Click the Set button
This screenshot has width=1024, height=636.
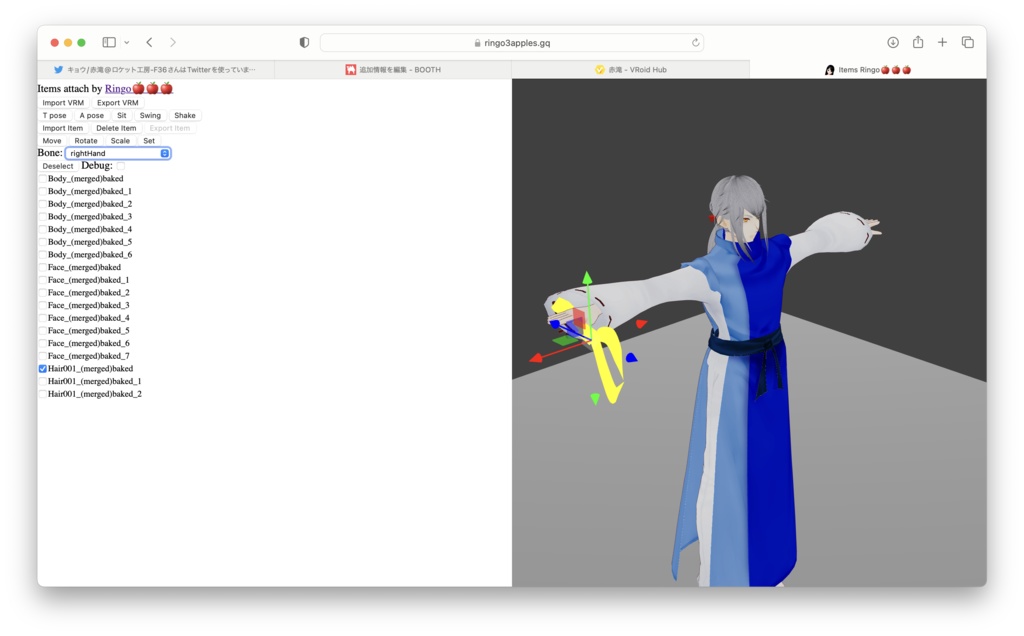[149, 140]
